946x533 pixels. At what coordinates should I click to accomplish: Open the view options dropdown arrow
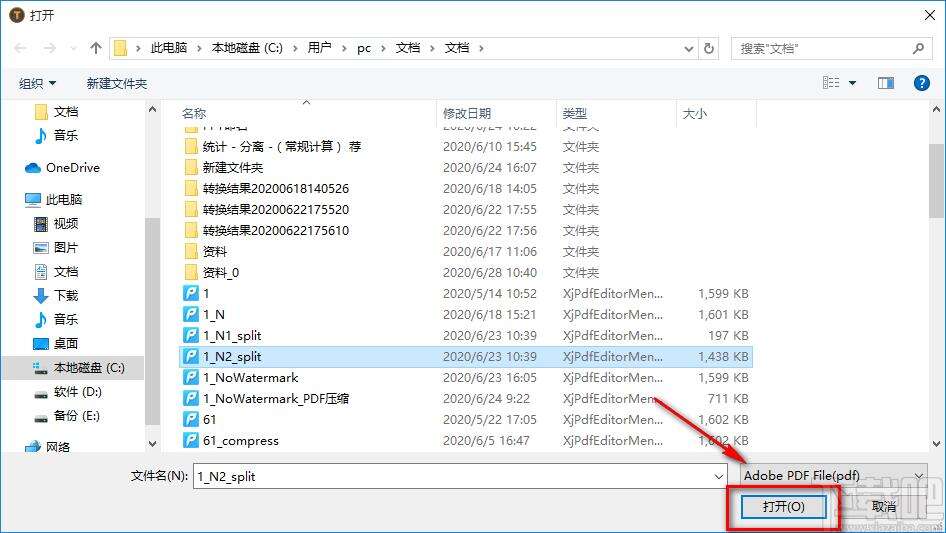(852, 83)
